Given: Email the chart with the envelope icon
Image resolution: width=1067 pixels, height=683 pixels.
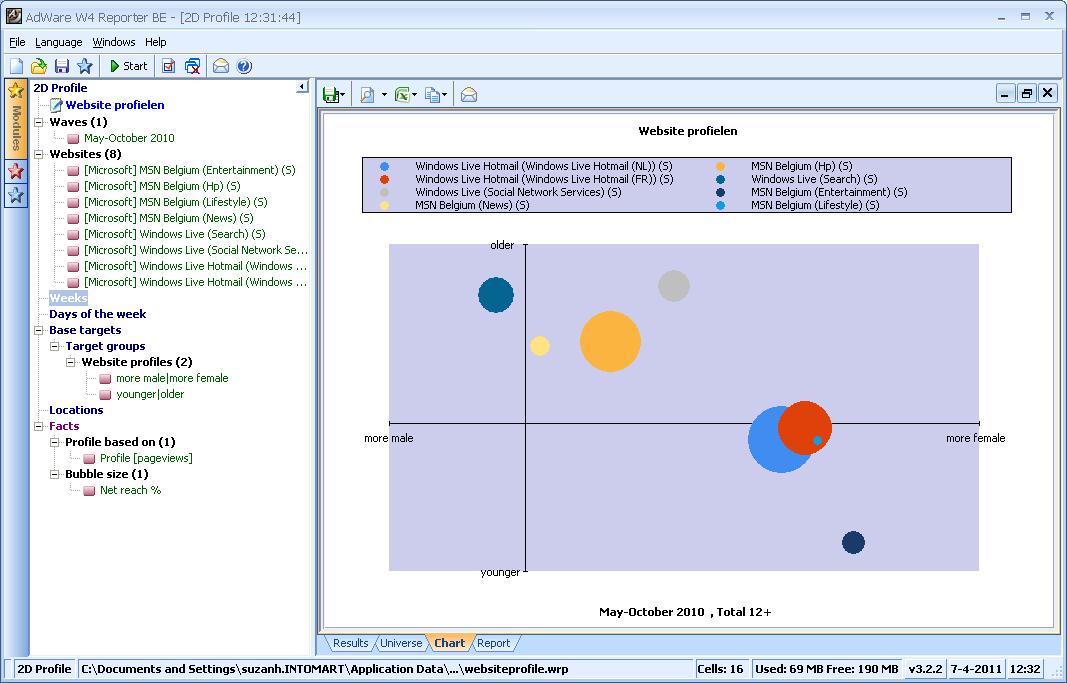Looking at the screenshot, I should (469, 95).
